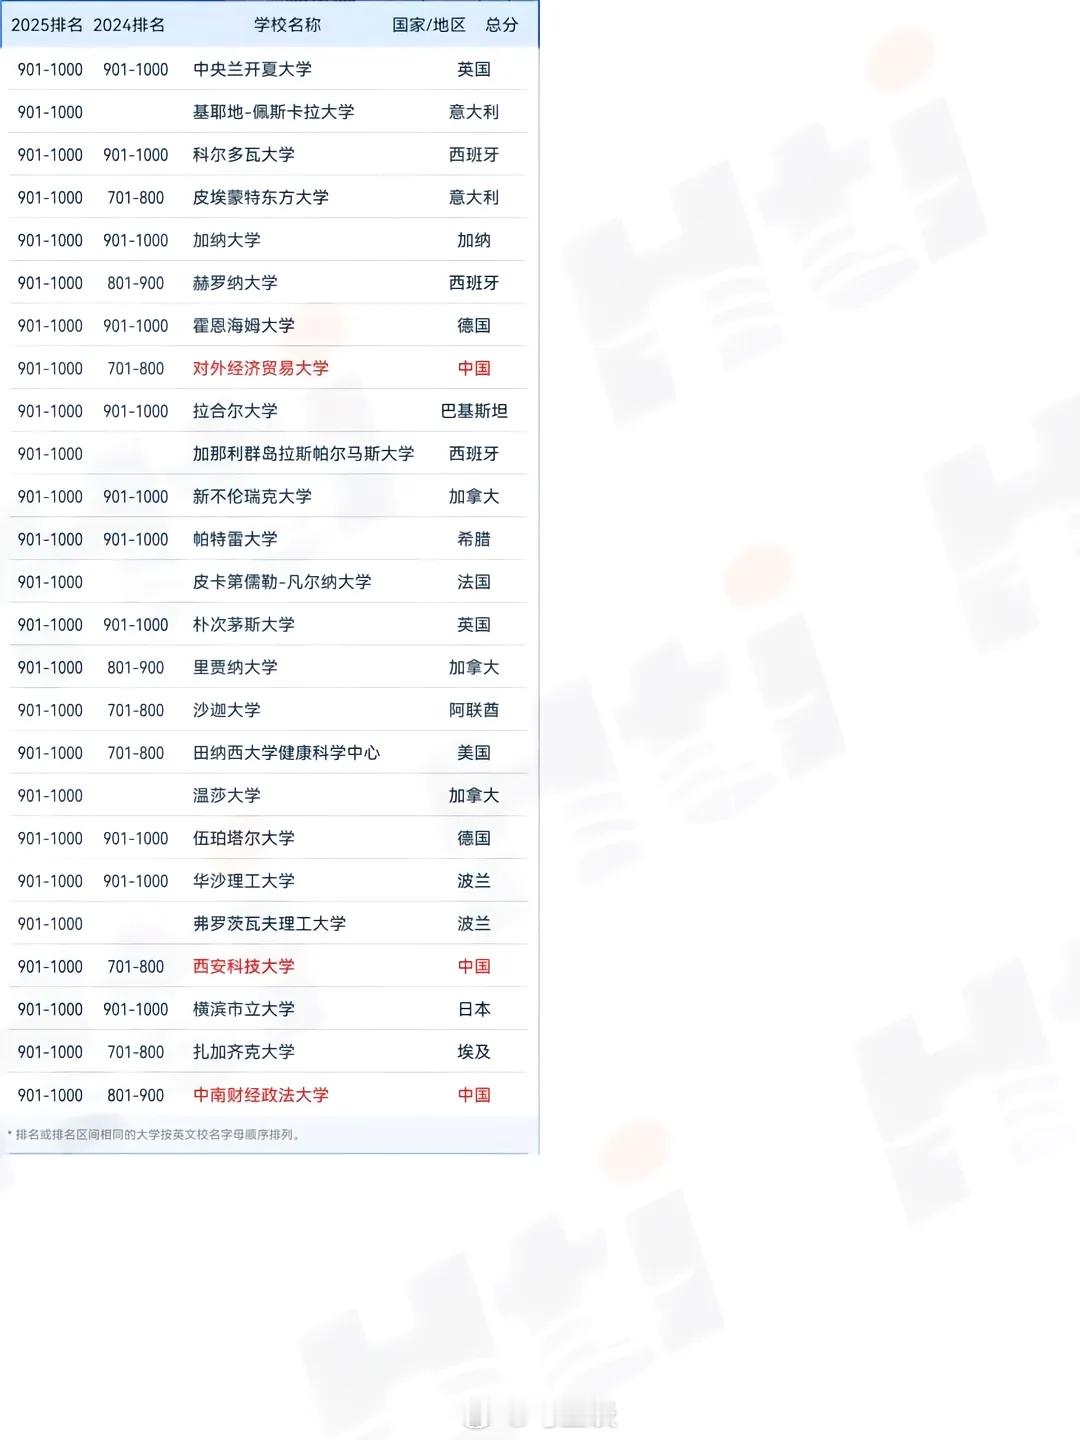Select the school name 科尔多瓦大学
Image resolution: width=1080 pixels, height=1440 pixels.
[244, 155]
